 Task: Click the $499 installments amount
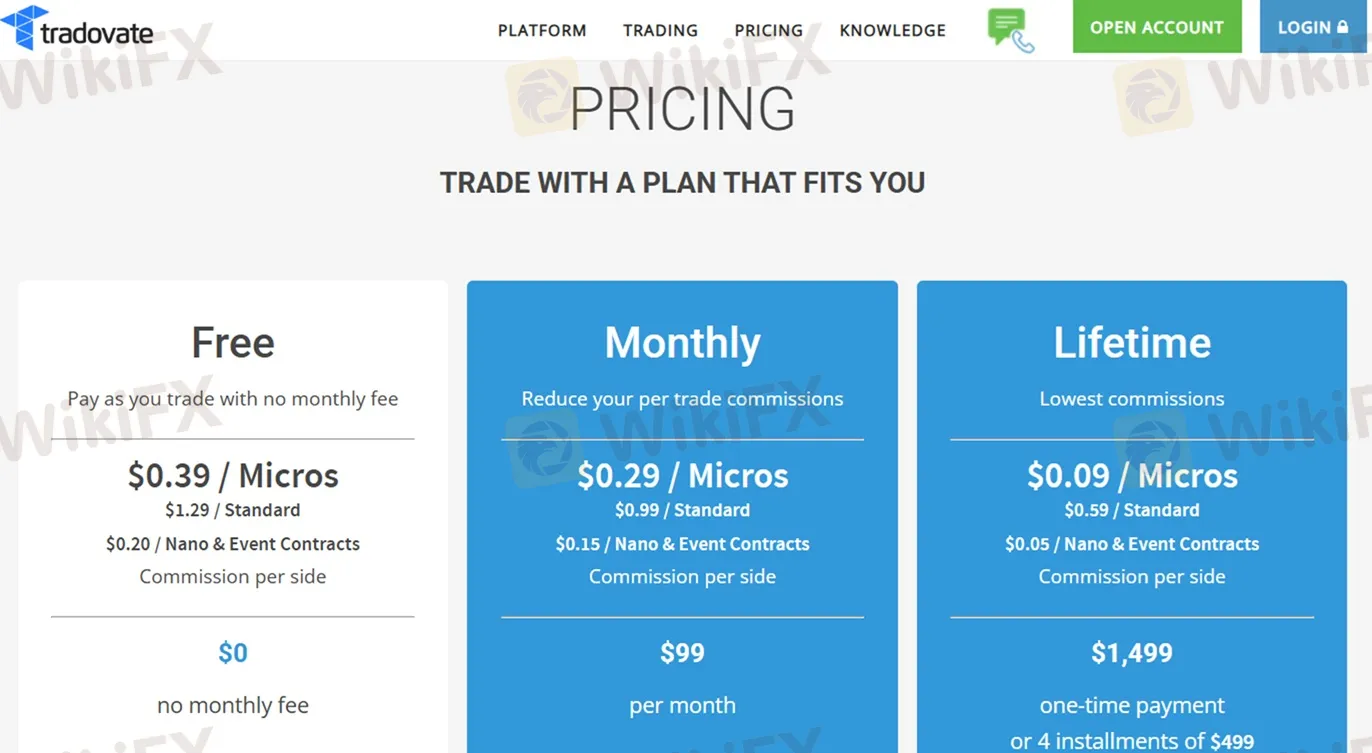point(1230,741)
